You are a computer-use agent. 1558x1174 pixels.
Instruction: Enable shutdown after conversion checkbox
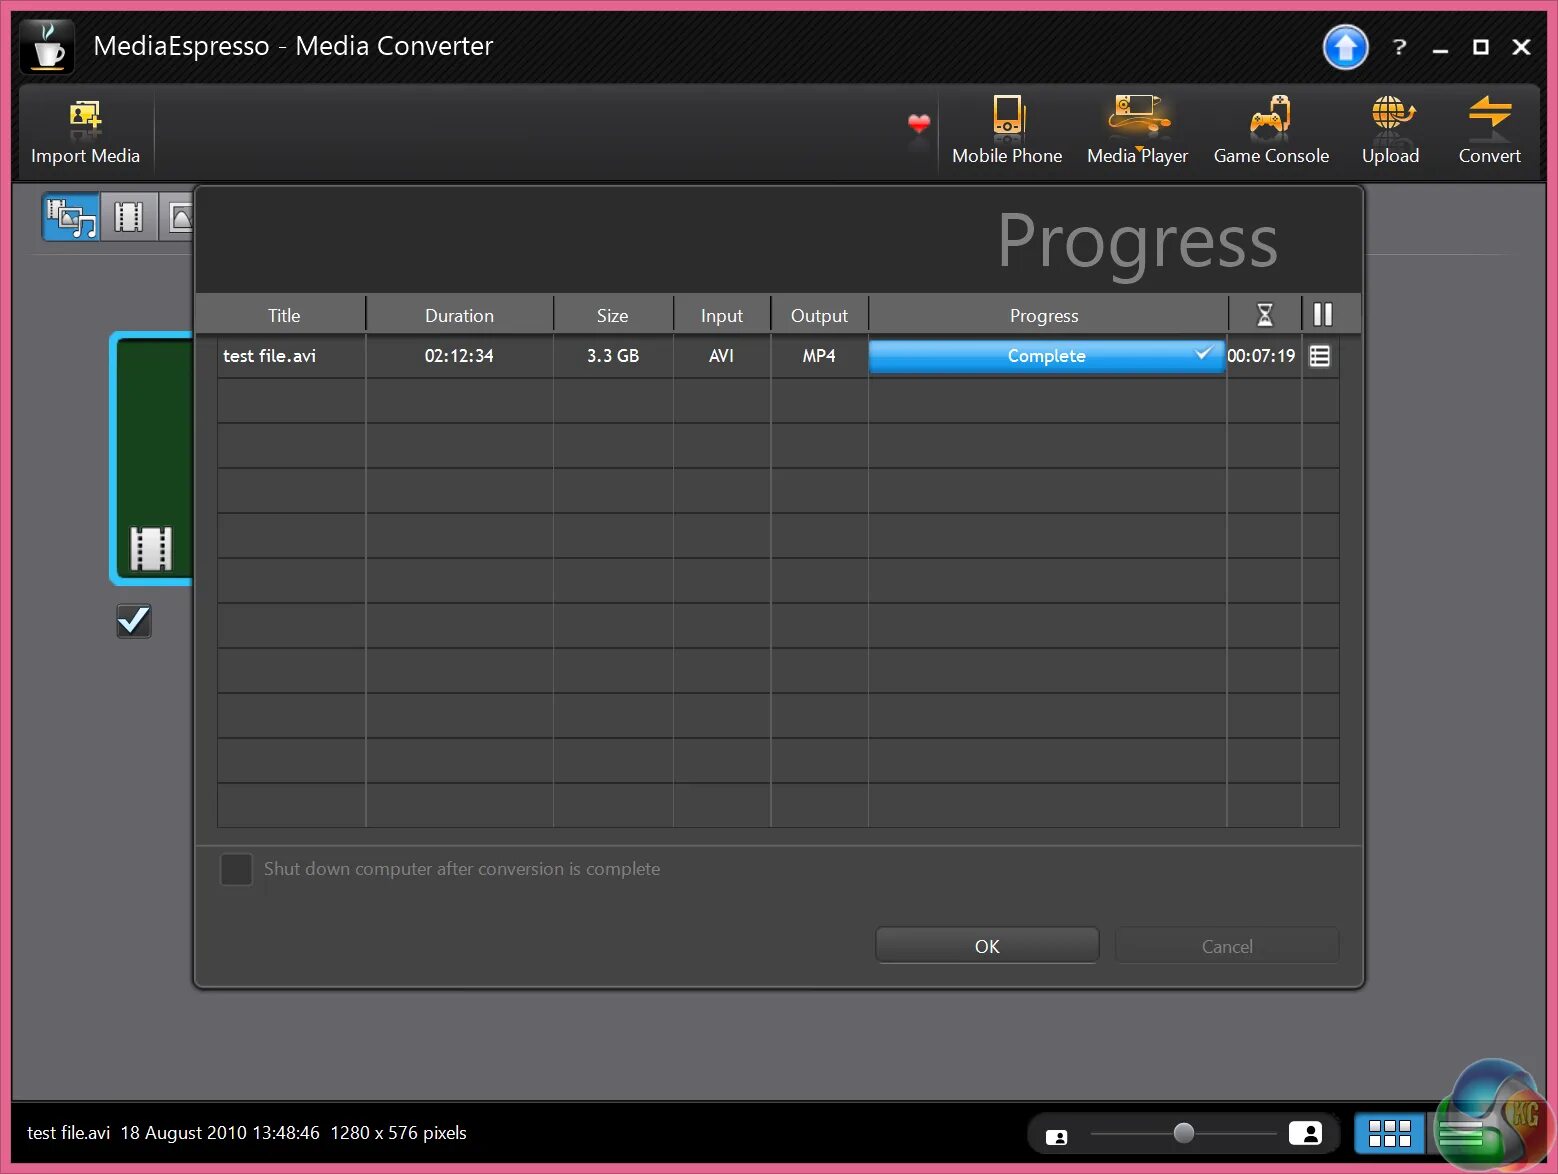(x=236, y=869)
